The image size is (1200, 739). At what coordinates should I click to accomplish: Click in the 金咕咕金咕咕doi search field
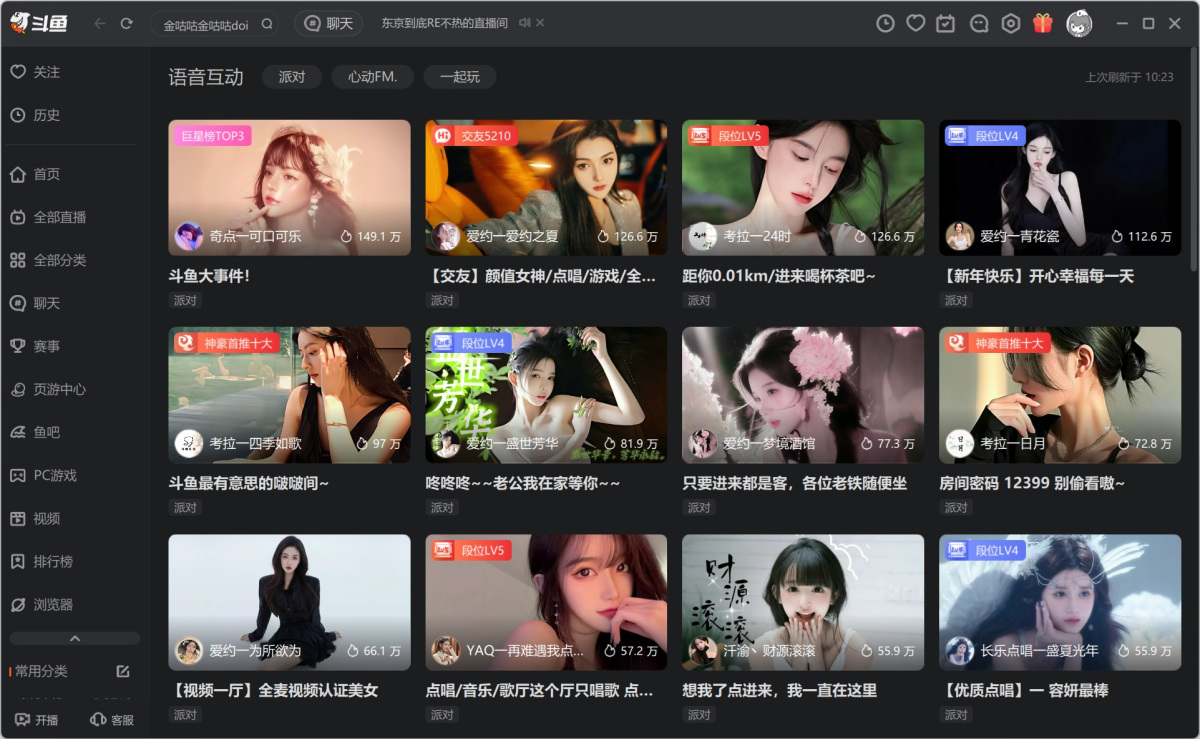(x=205, y=24)
